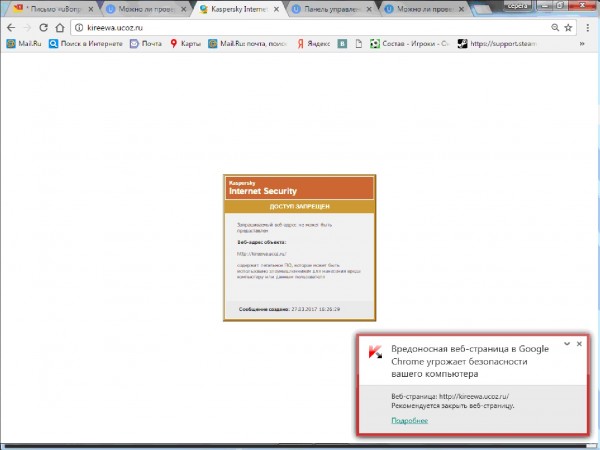Open the Mail.Ru: почта, поиск bookmark

[248, 44]
